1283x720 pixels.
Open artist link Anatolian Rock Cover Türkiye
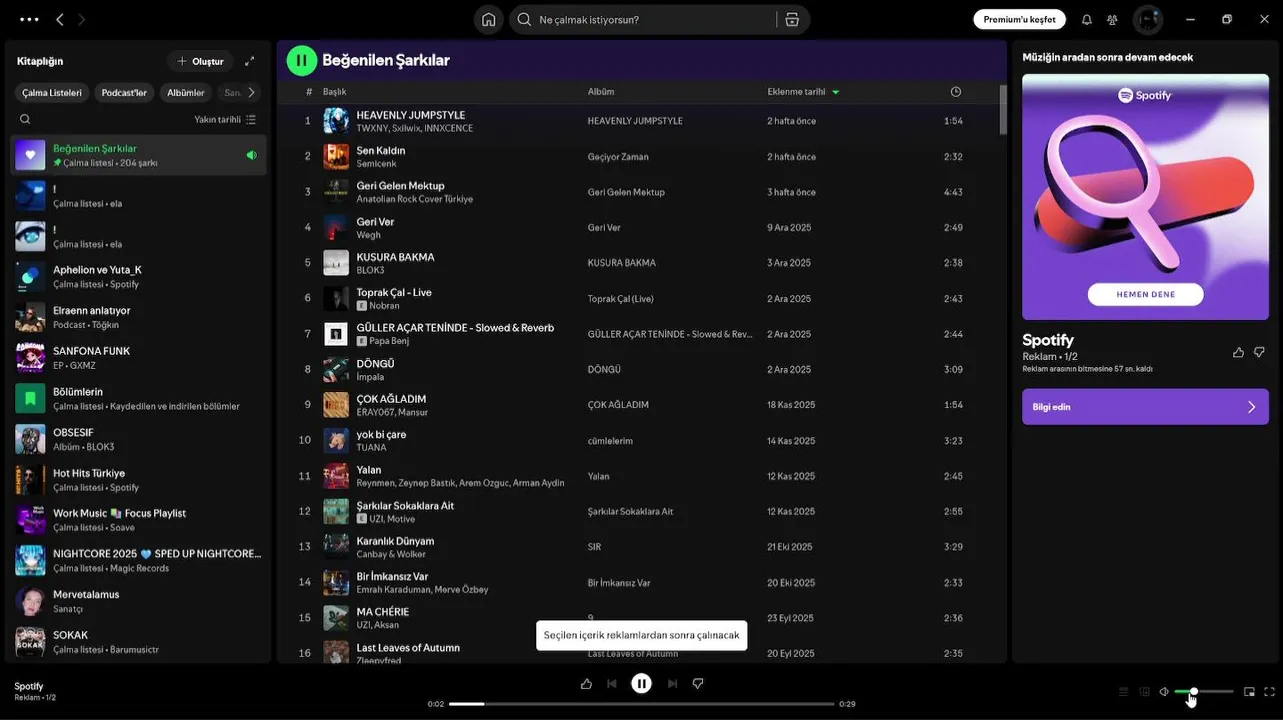tap(414, 199)
